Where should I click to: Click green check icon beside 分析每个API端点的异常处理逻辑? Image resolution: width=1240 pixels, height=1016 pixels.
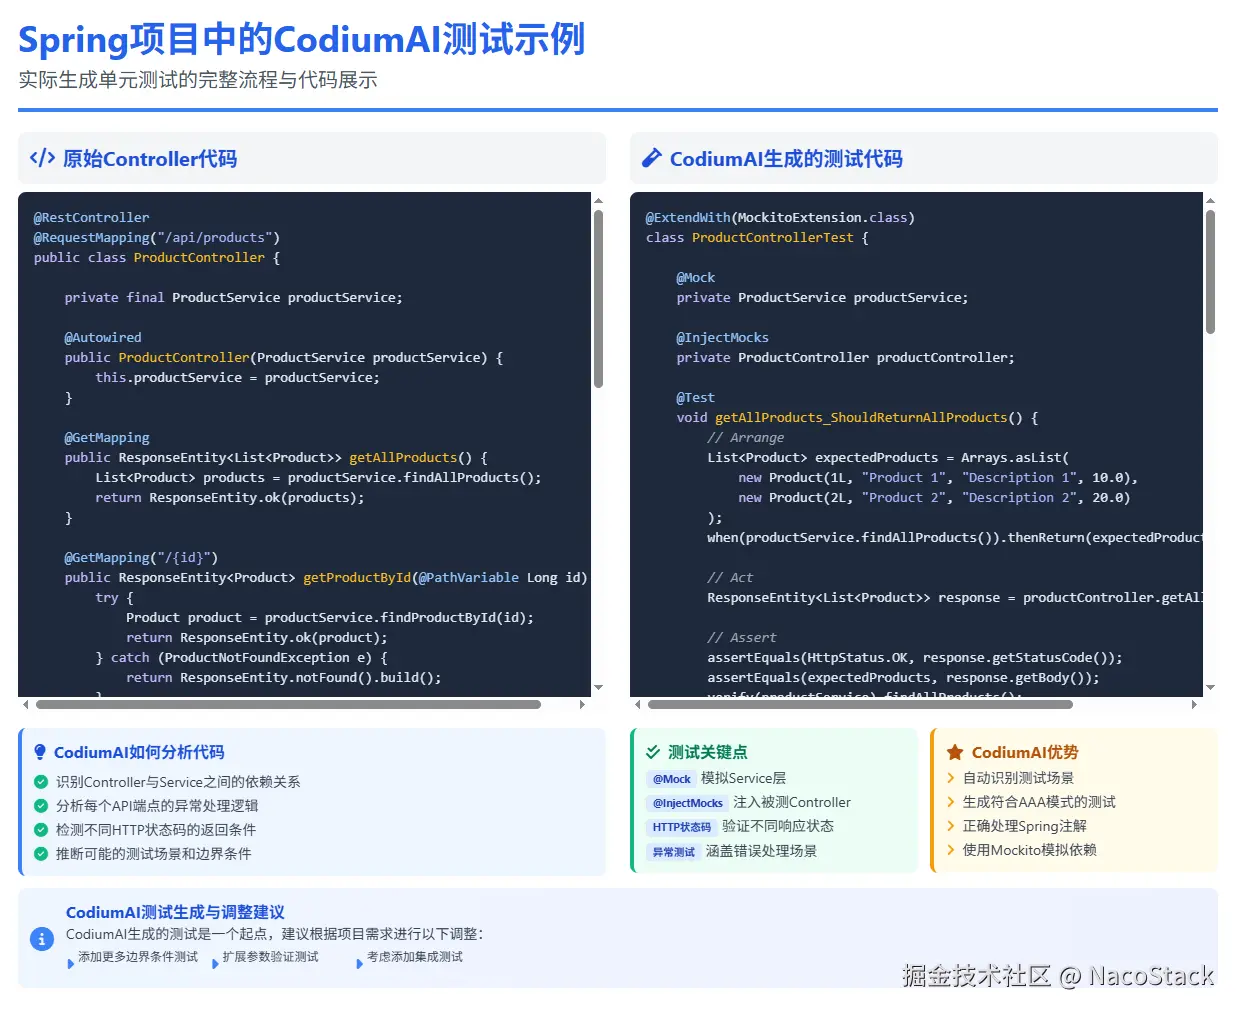(x=41, y=806)
